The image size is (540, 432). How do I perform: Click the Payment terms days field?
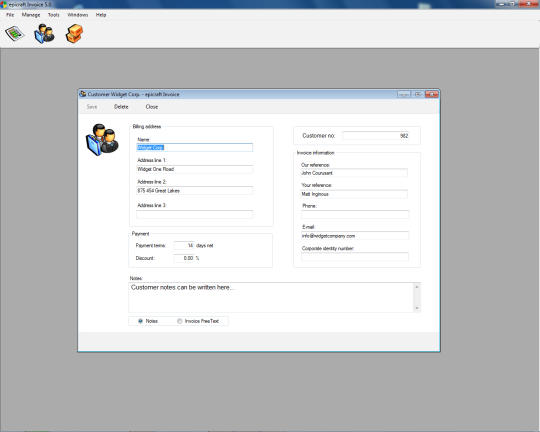[184, 245]
